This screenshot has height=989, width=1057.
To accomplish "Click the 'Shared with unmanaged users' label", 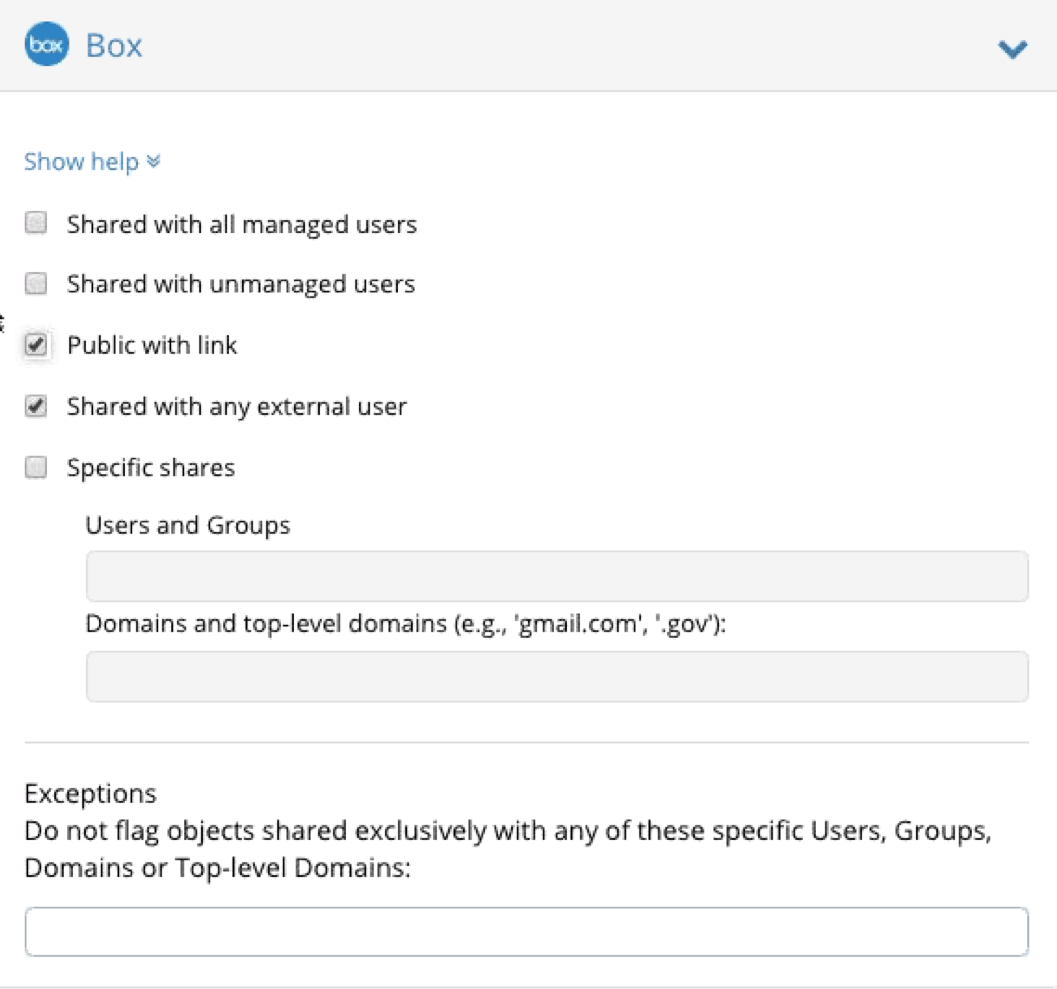I will [241, 285].
